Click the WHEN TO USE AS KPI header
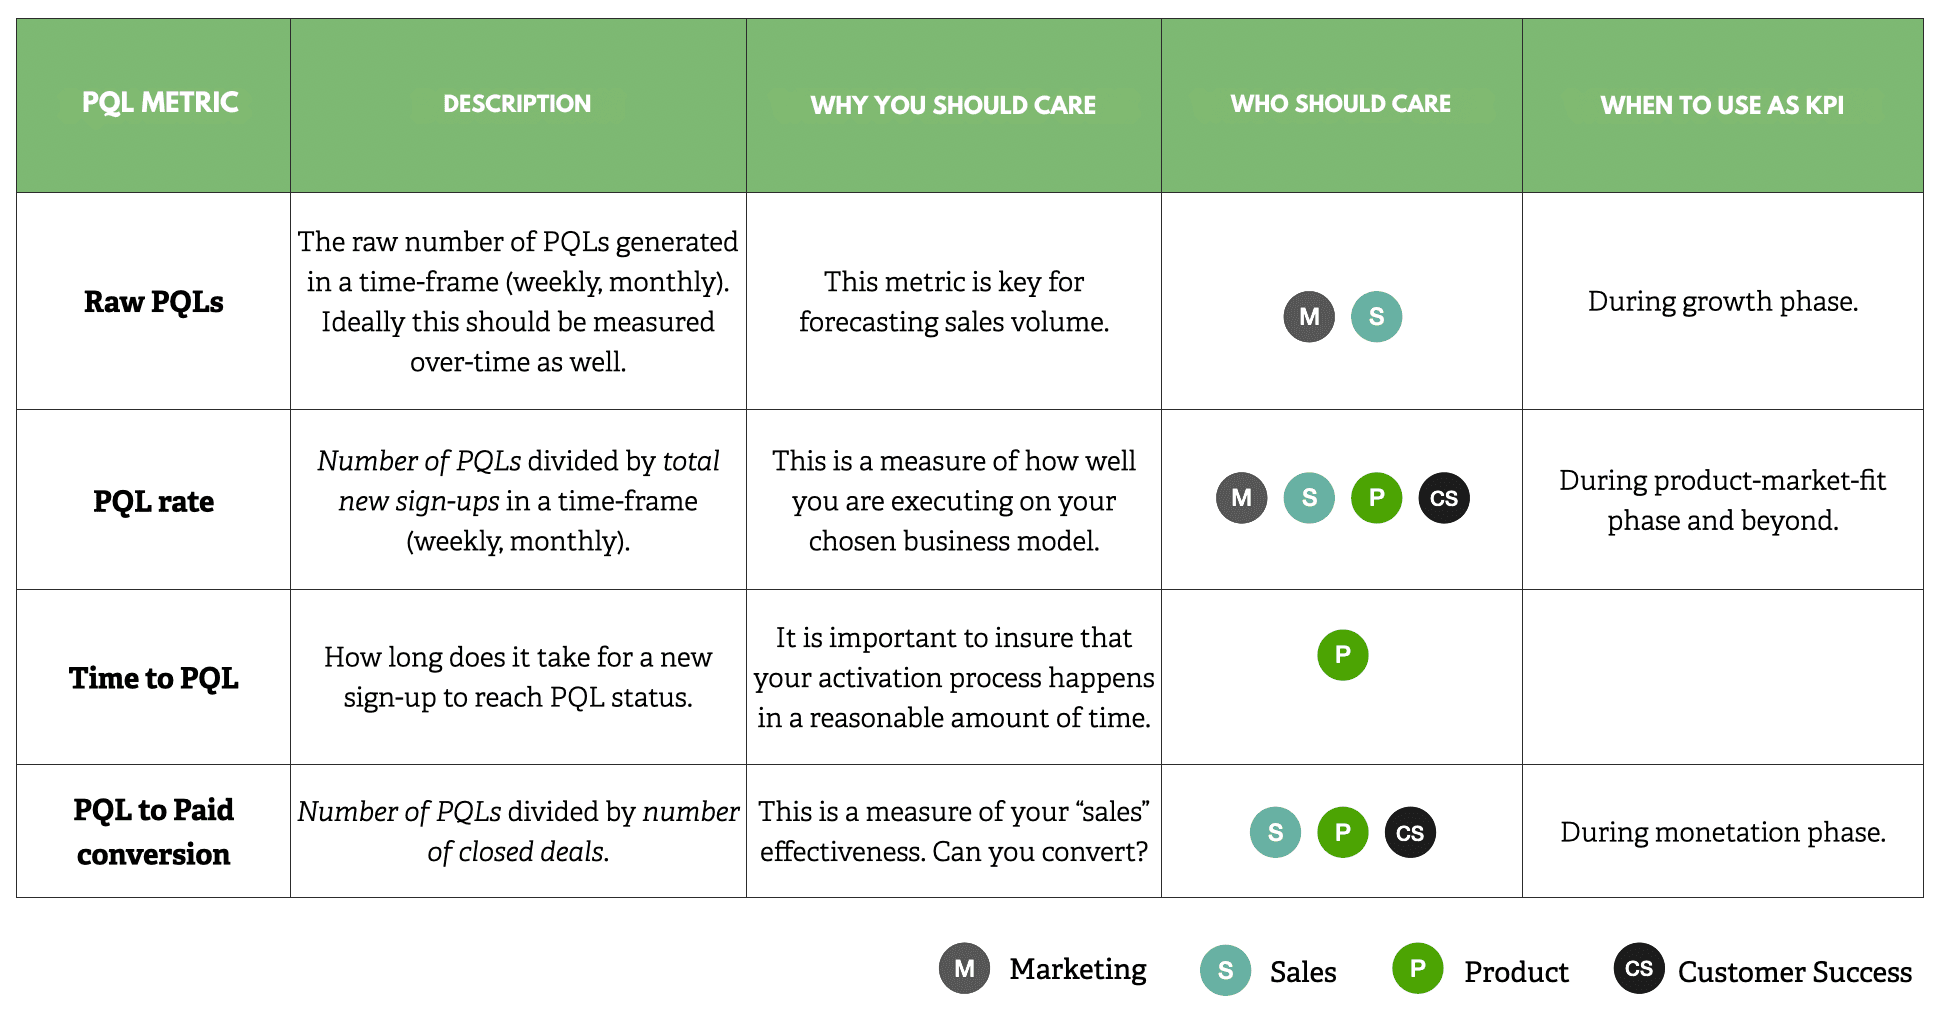 [x=1722, y=105]
